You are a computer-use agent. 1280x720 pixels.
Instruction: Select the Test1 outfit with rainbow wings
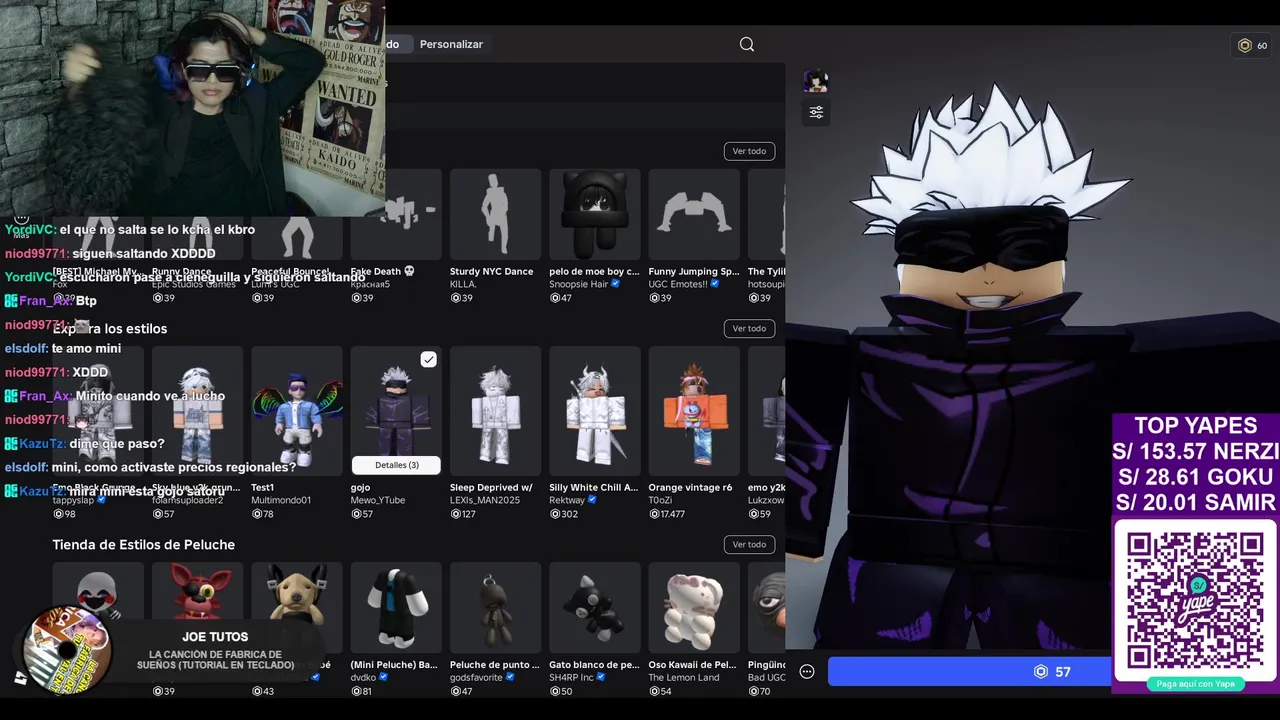297,411
